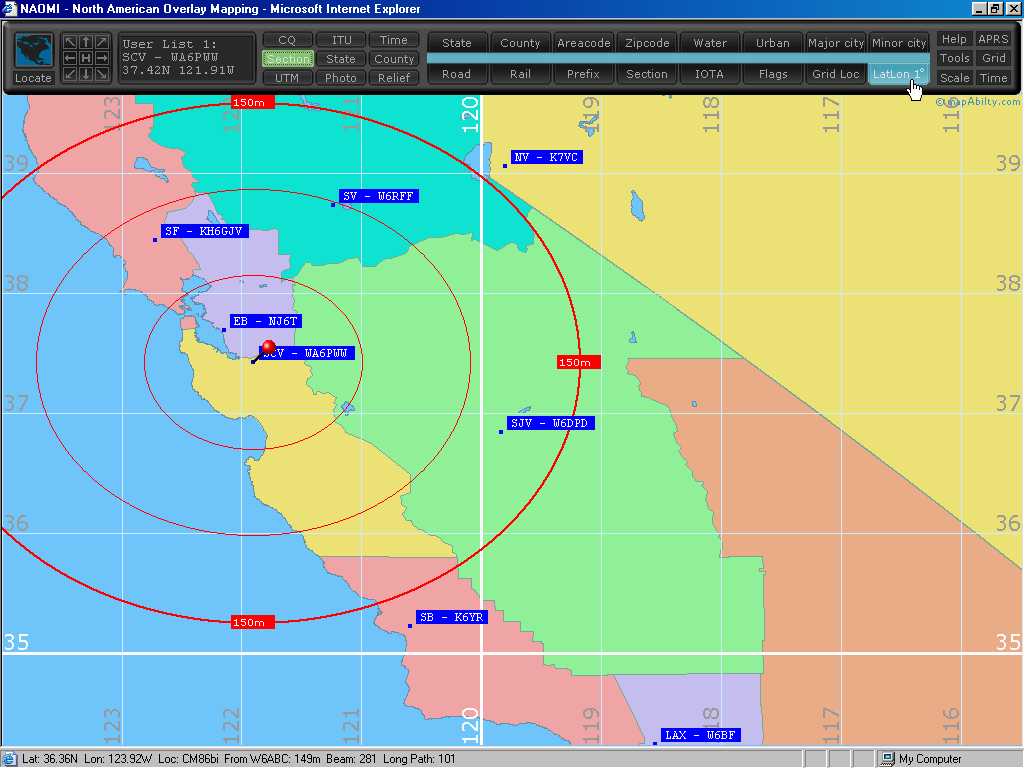Open the Scale options
This screenshot has width=1024, height=768.
click(x=954, y=78)
